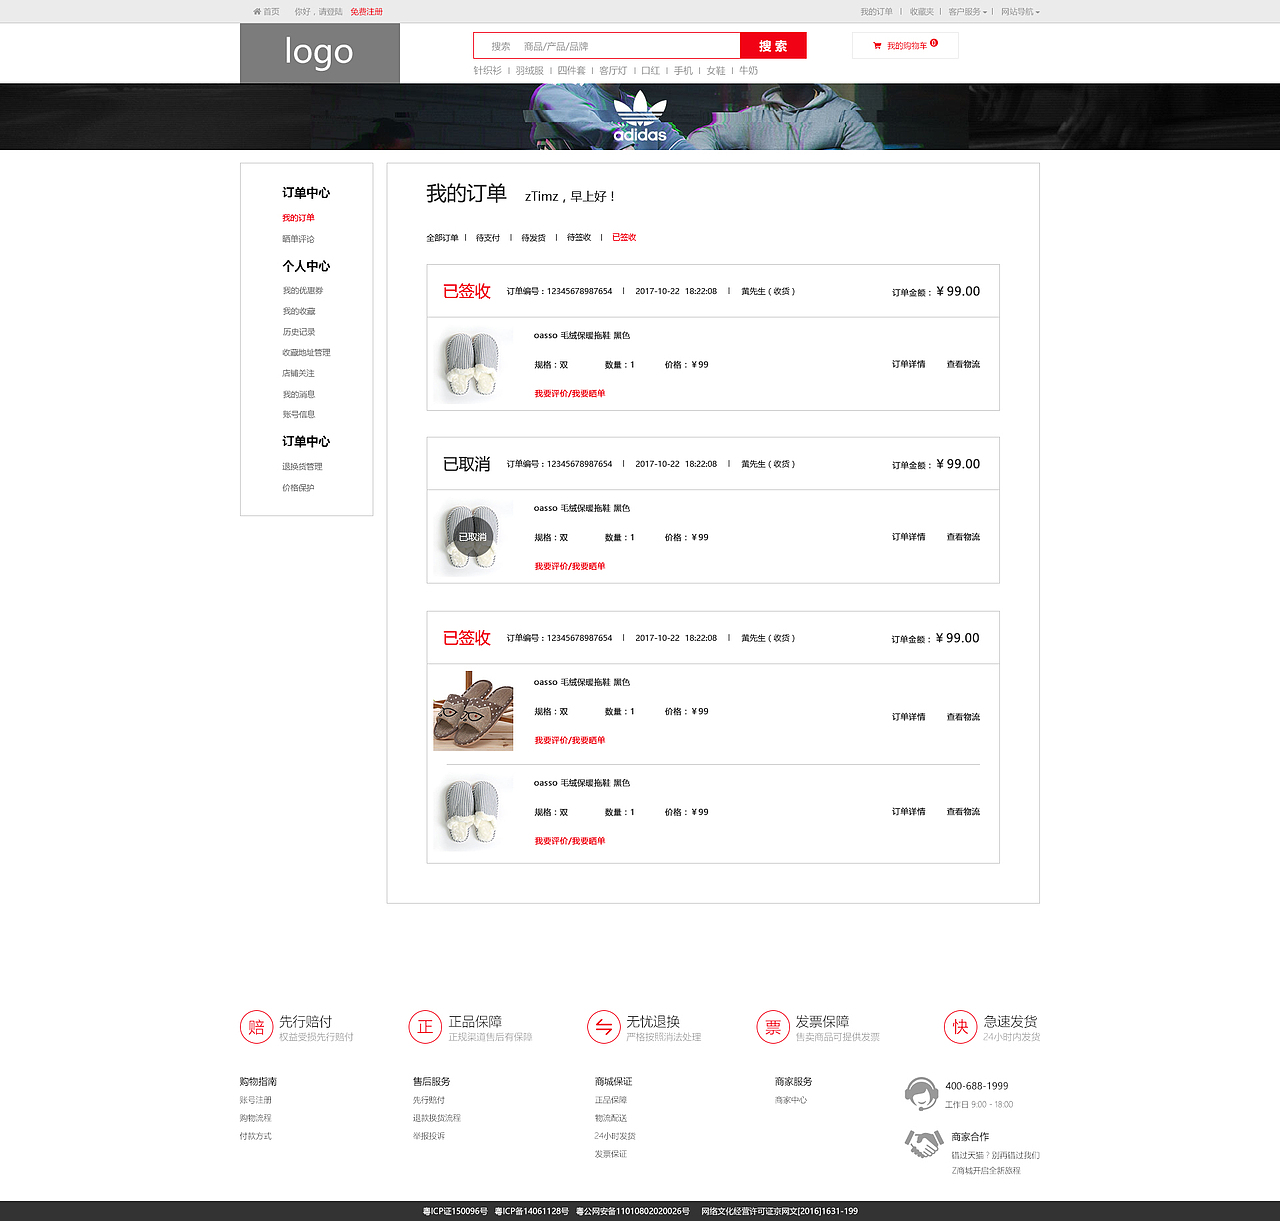Click the 商家中心 footer link

coord(791,1100)
